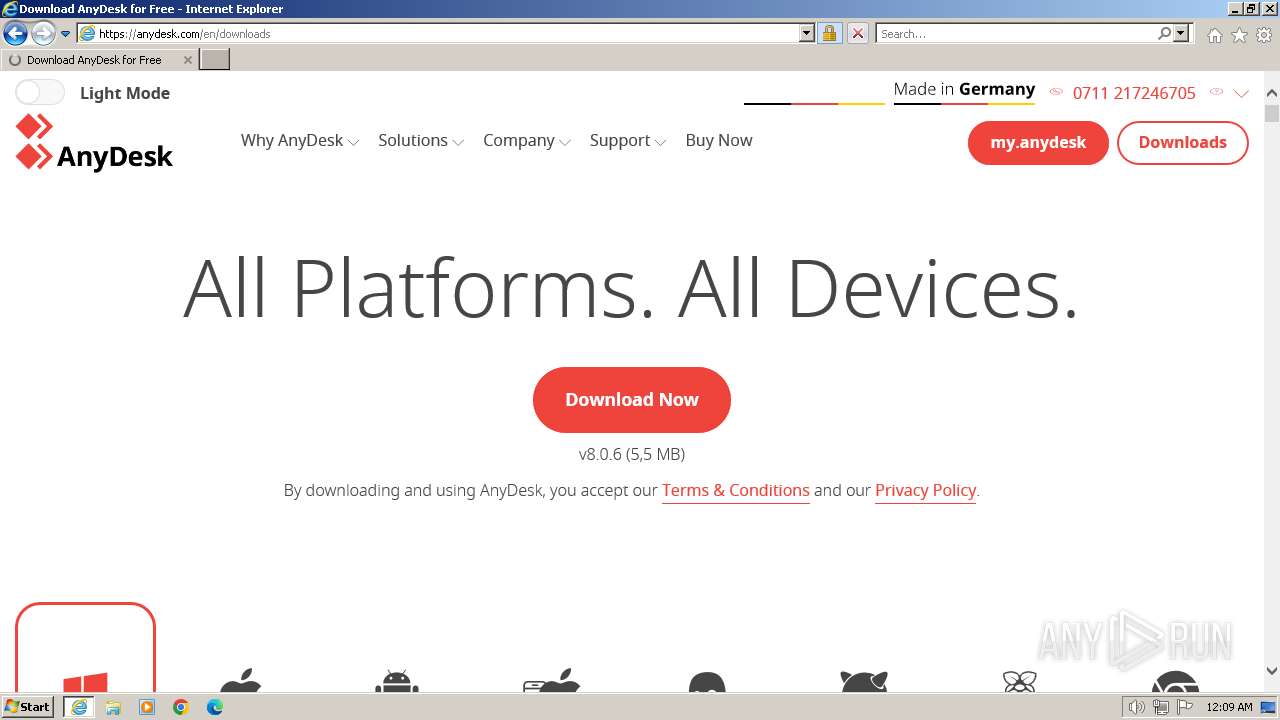Viewport: 1280px width, 720px height.
Task: Click the taskbar clock 12:09 AM
Action: click(1229, 707)
